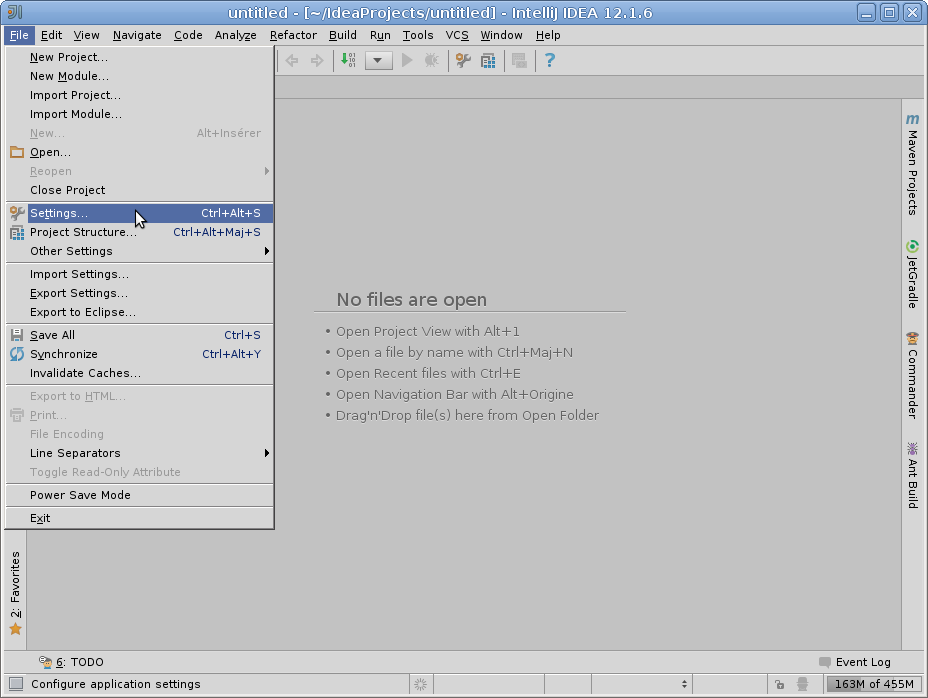Expand the Other Settings submenu

pos(140,251)
